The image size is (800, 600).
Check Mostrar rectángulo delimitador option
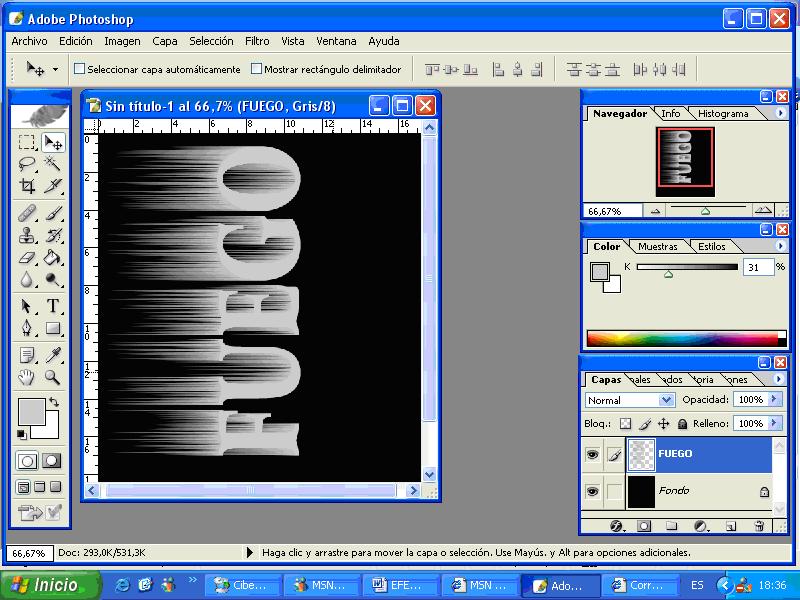pos(256,69)
